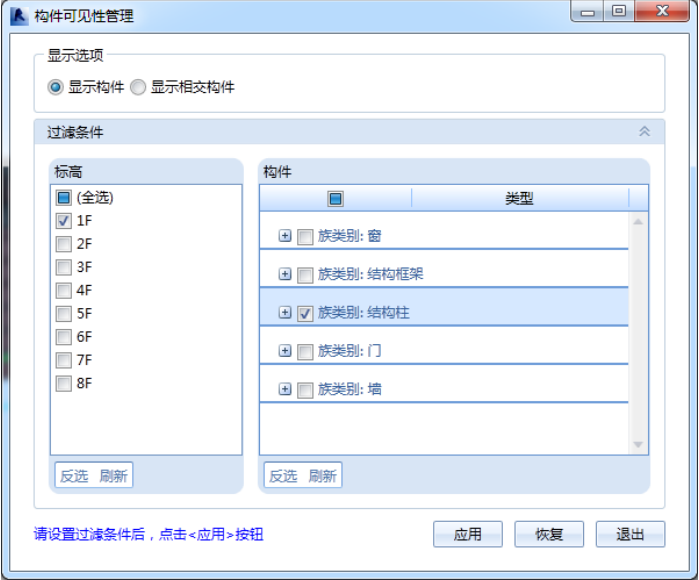Check the 3F level checkbox

pos(63,267)
